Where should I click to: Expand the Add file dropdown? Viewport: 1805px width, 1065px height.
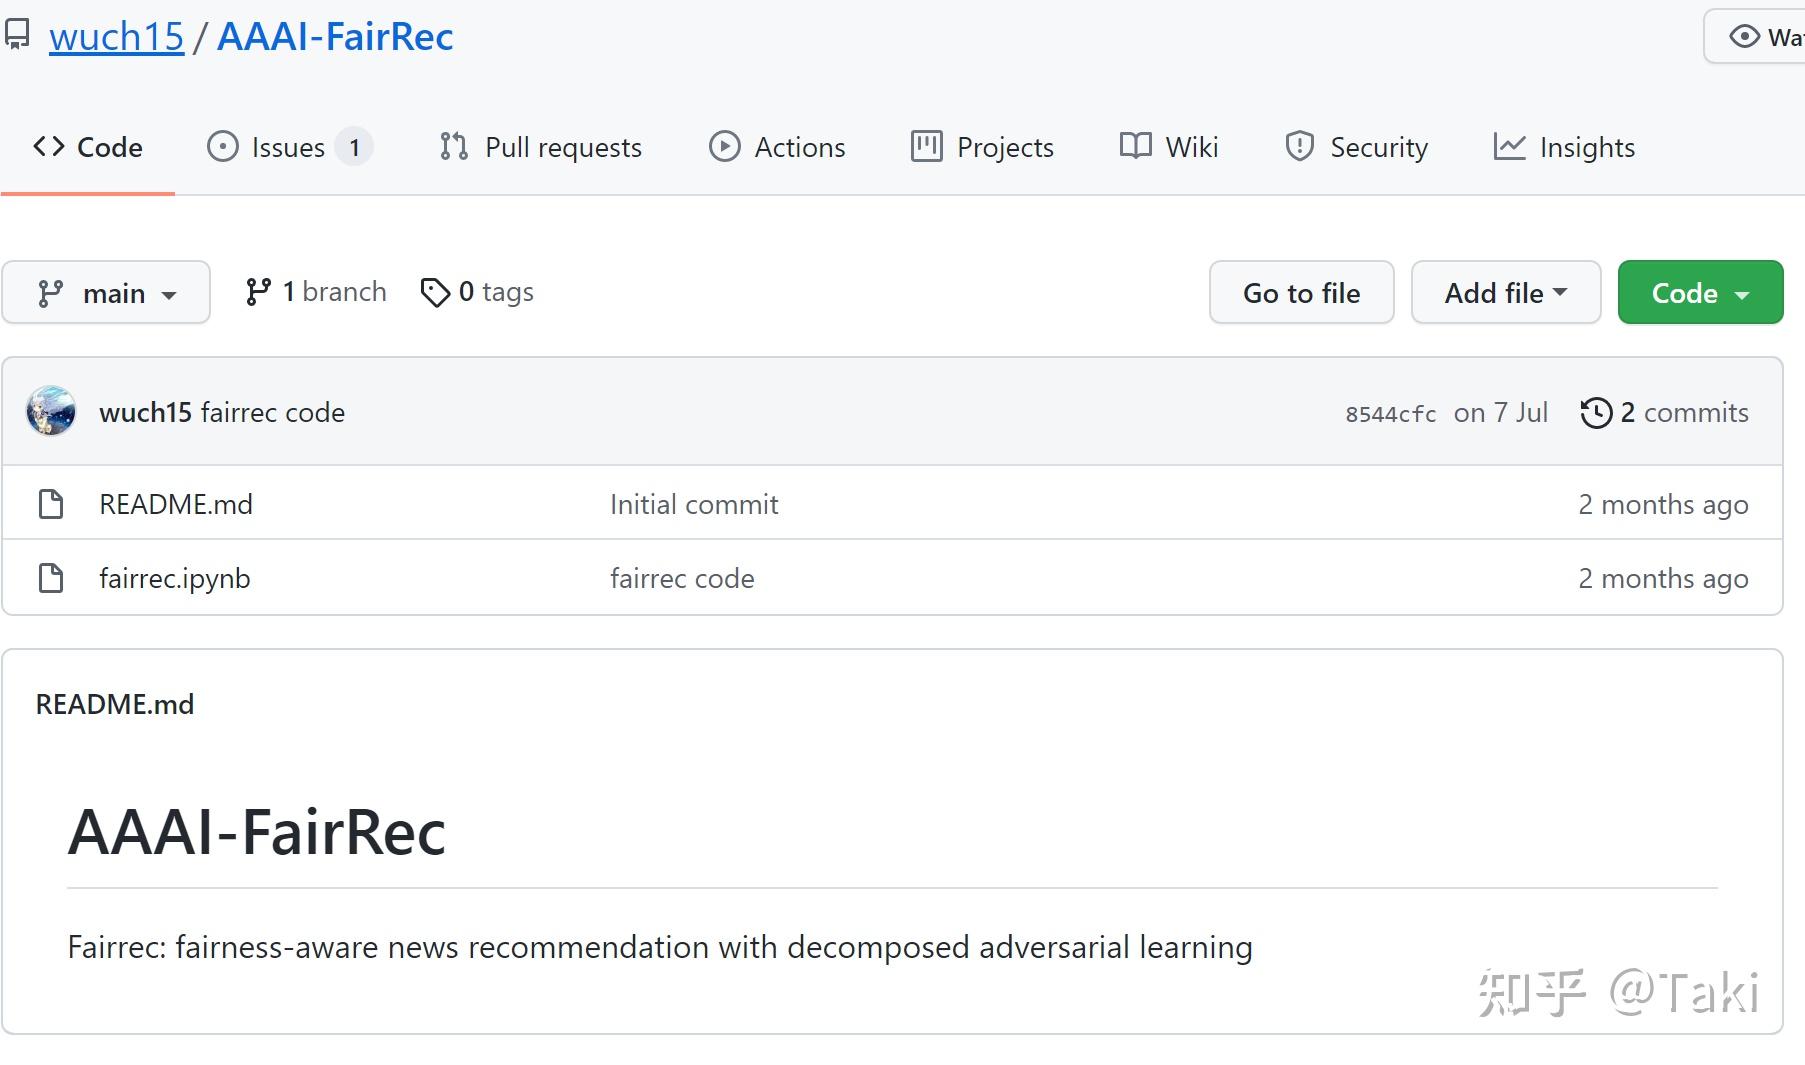point(1506,292)
